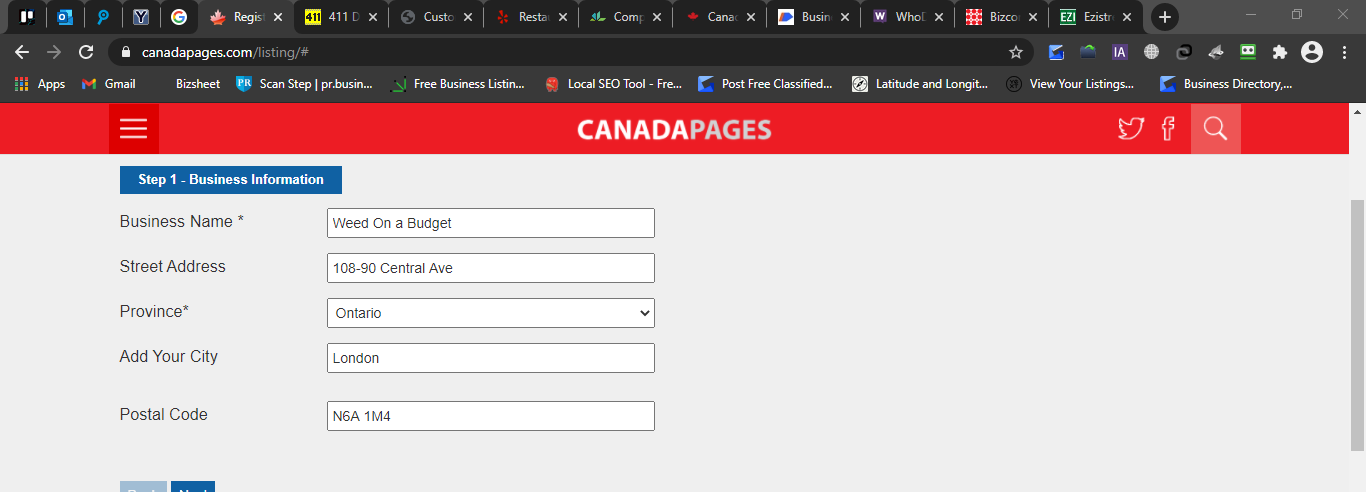Click the dark blue arch extension icon
This screenshot has width=1366, height=492.
(x=1088, y=52)
